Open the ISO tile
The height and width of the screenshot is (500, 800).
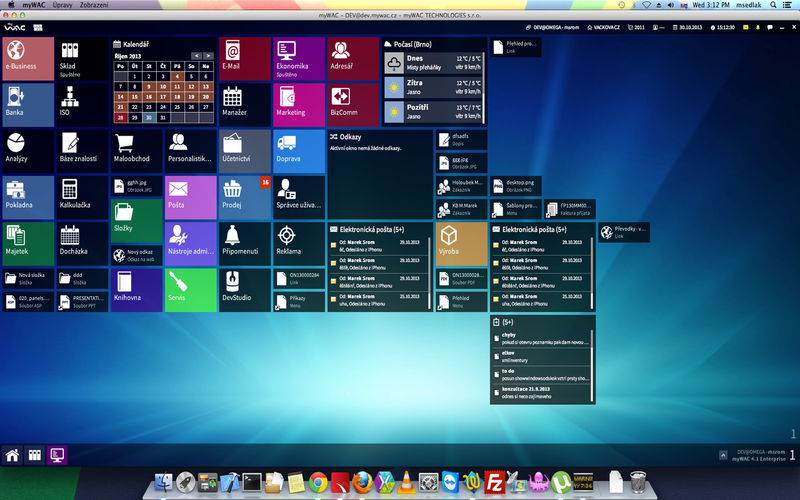coord(83,105)
